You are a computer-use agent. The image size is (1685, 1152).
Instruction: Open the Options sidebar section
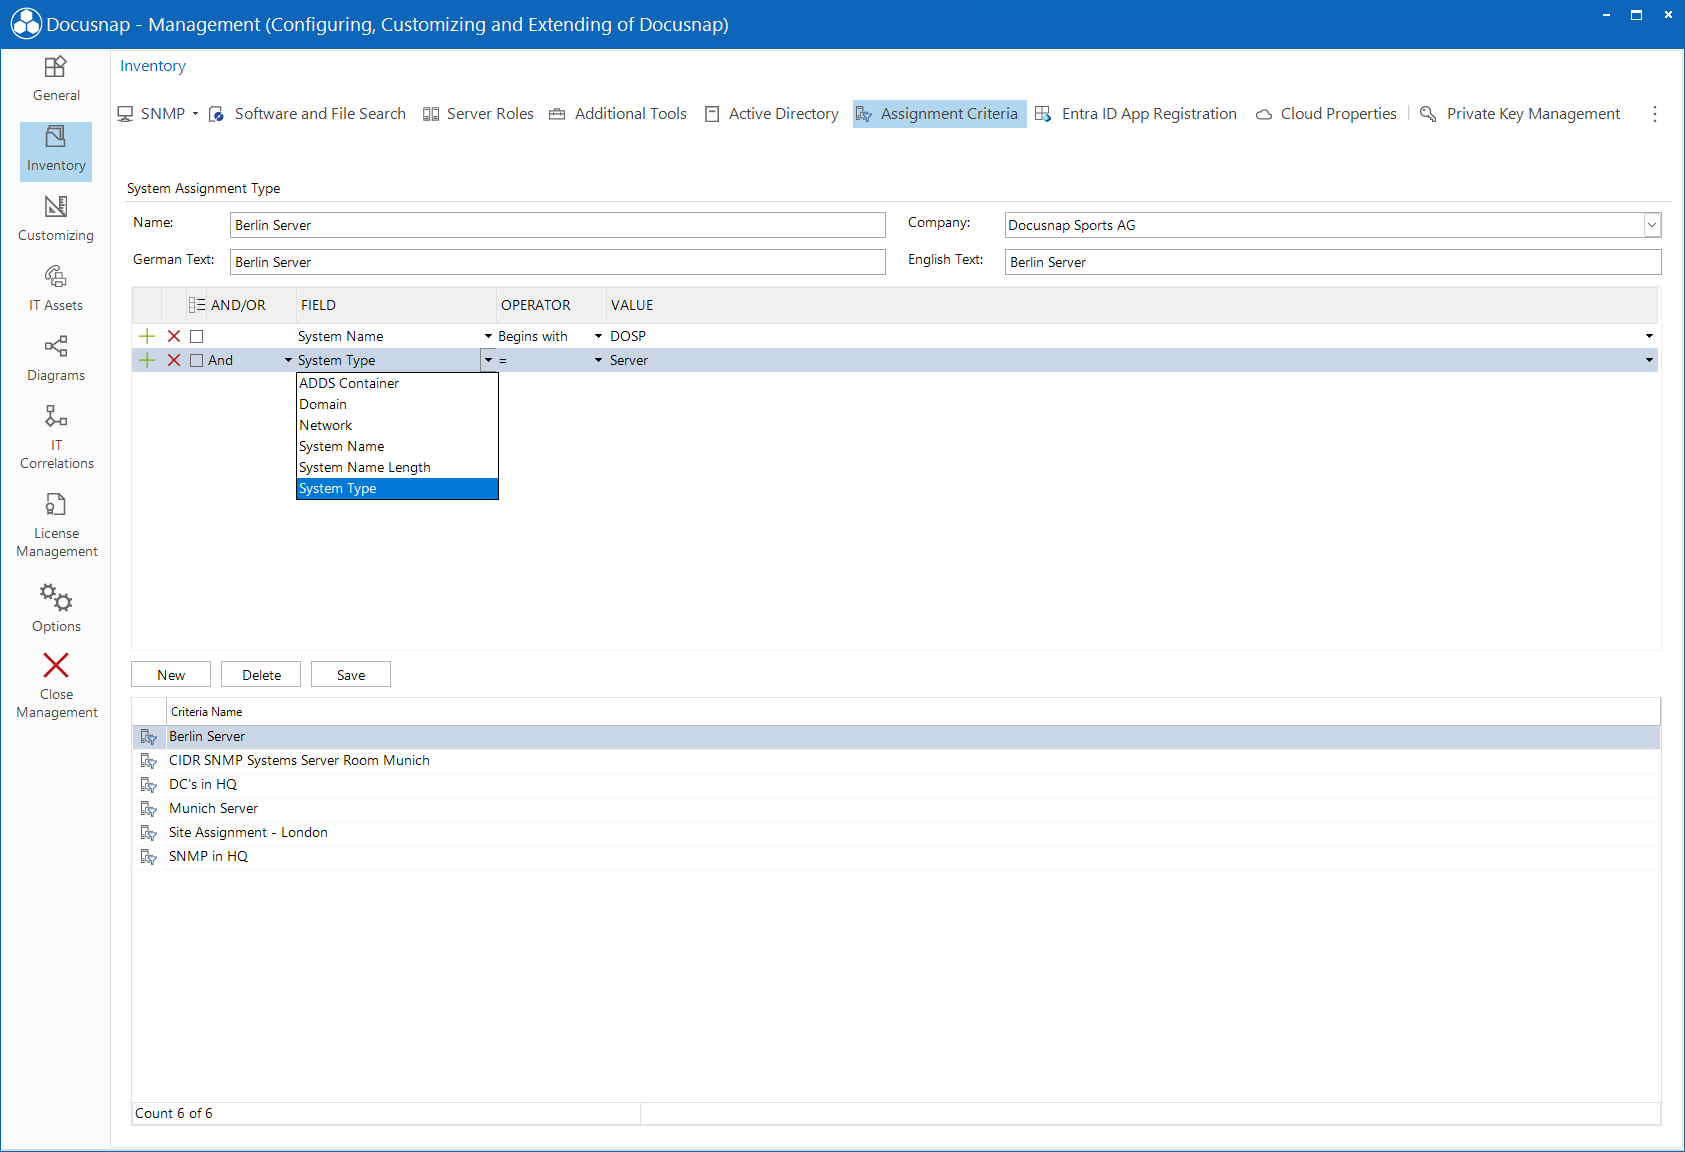56,608
